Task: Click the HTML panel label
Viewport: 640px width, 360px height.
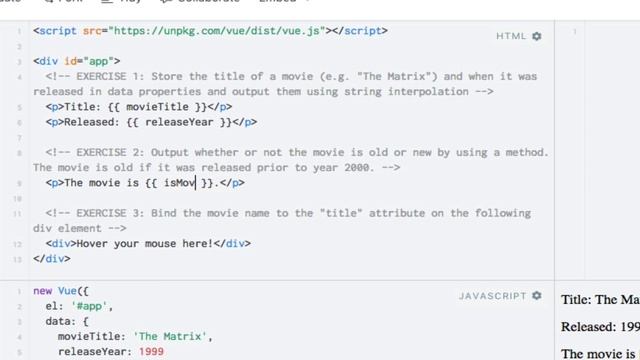Action: [x=511, y=36]
